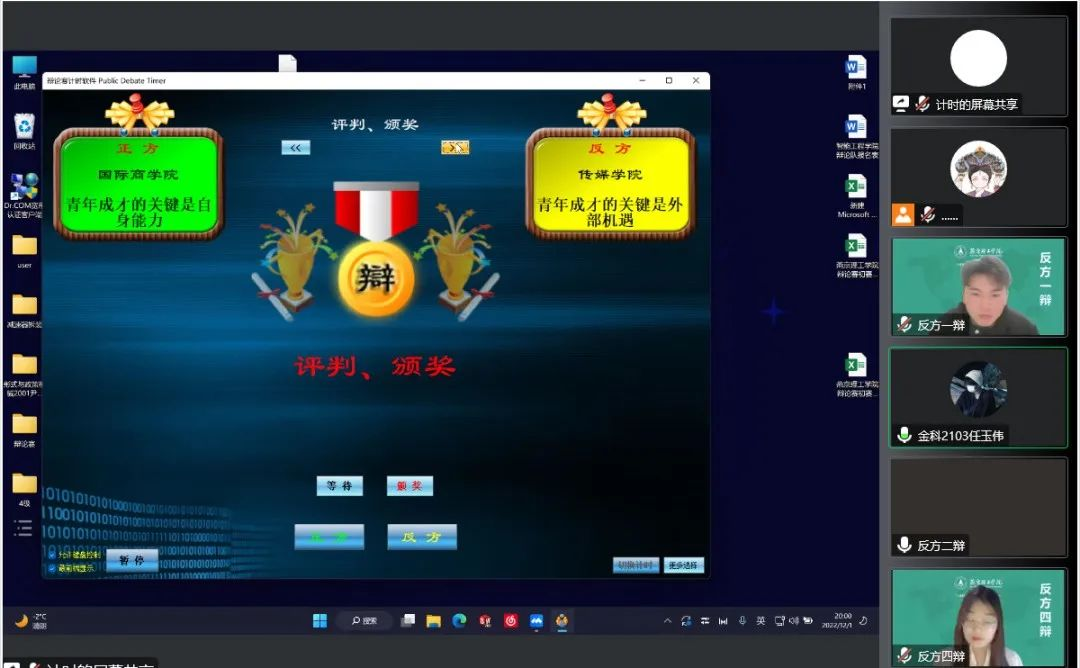
Task: Mute the 金科2103任玉伟 microphone icon
Action: tap(904, 435)
